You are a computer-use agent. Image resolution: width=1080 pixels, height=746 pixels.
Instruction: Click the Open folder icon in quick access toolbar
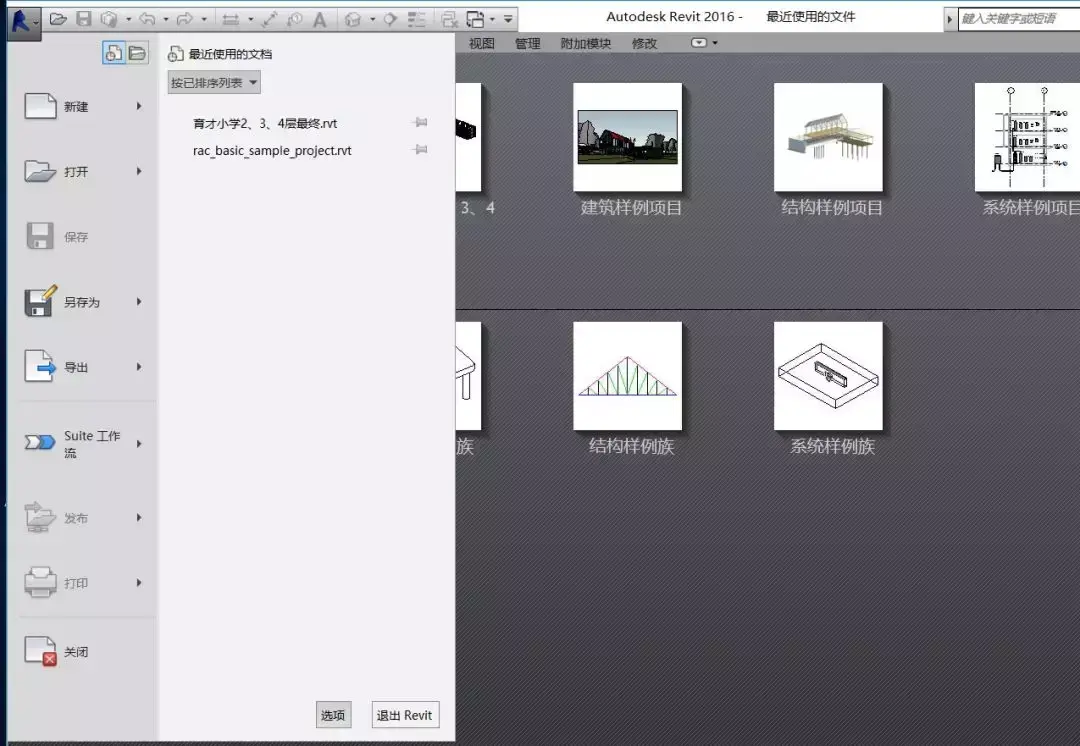pyautogui.click(x=58, y=19)
